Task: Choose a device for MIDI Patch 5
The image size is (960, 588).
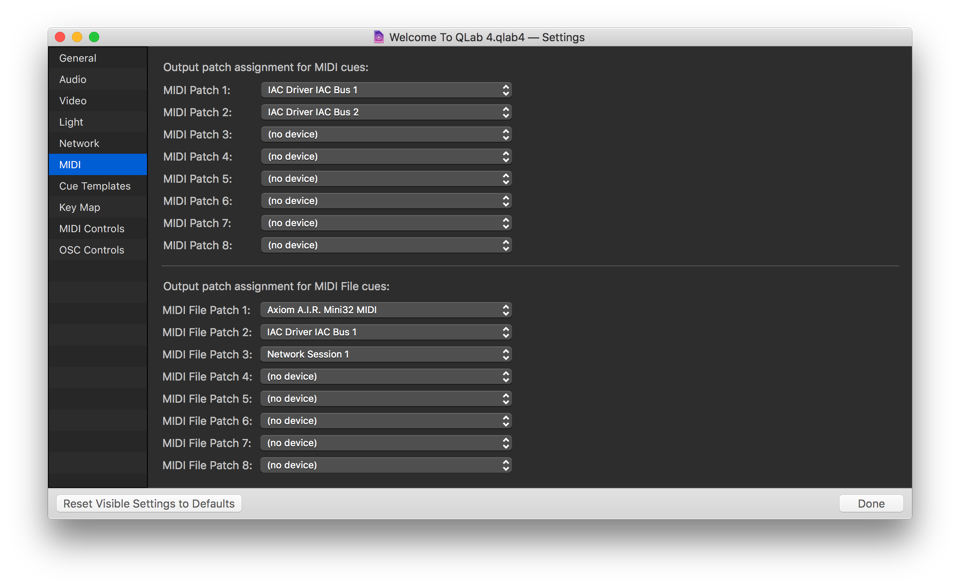Action: click(386, 179)
